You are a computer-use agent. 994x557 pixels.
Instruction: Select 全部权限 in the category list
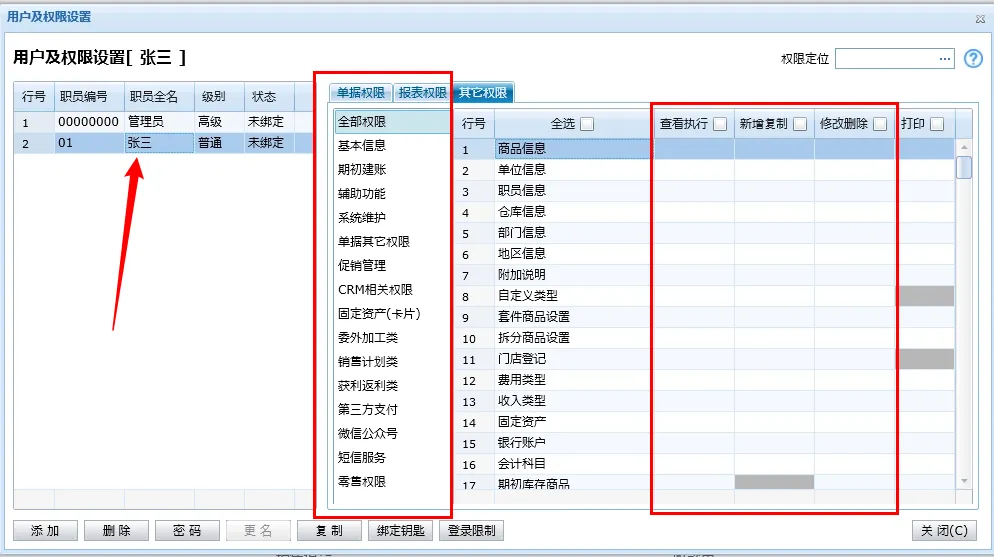pos(392,122)
